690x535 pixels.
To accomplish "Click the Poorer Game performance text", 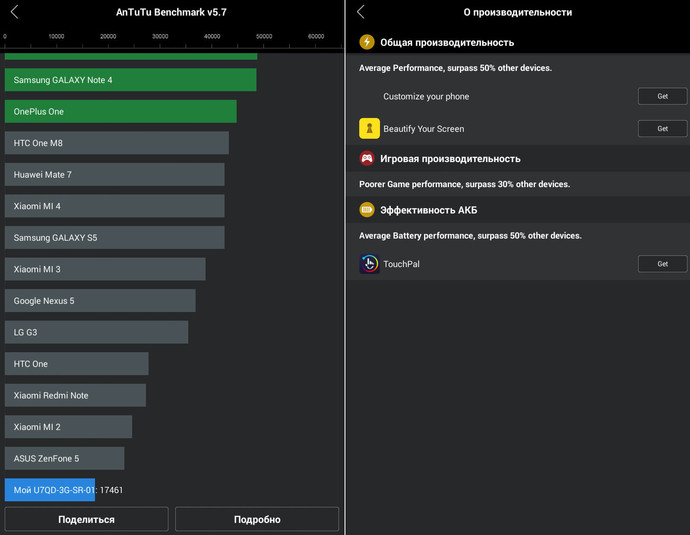I will click(464, 184).
